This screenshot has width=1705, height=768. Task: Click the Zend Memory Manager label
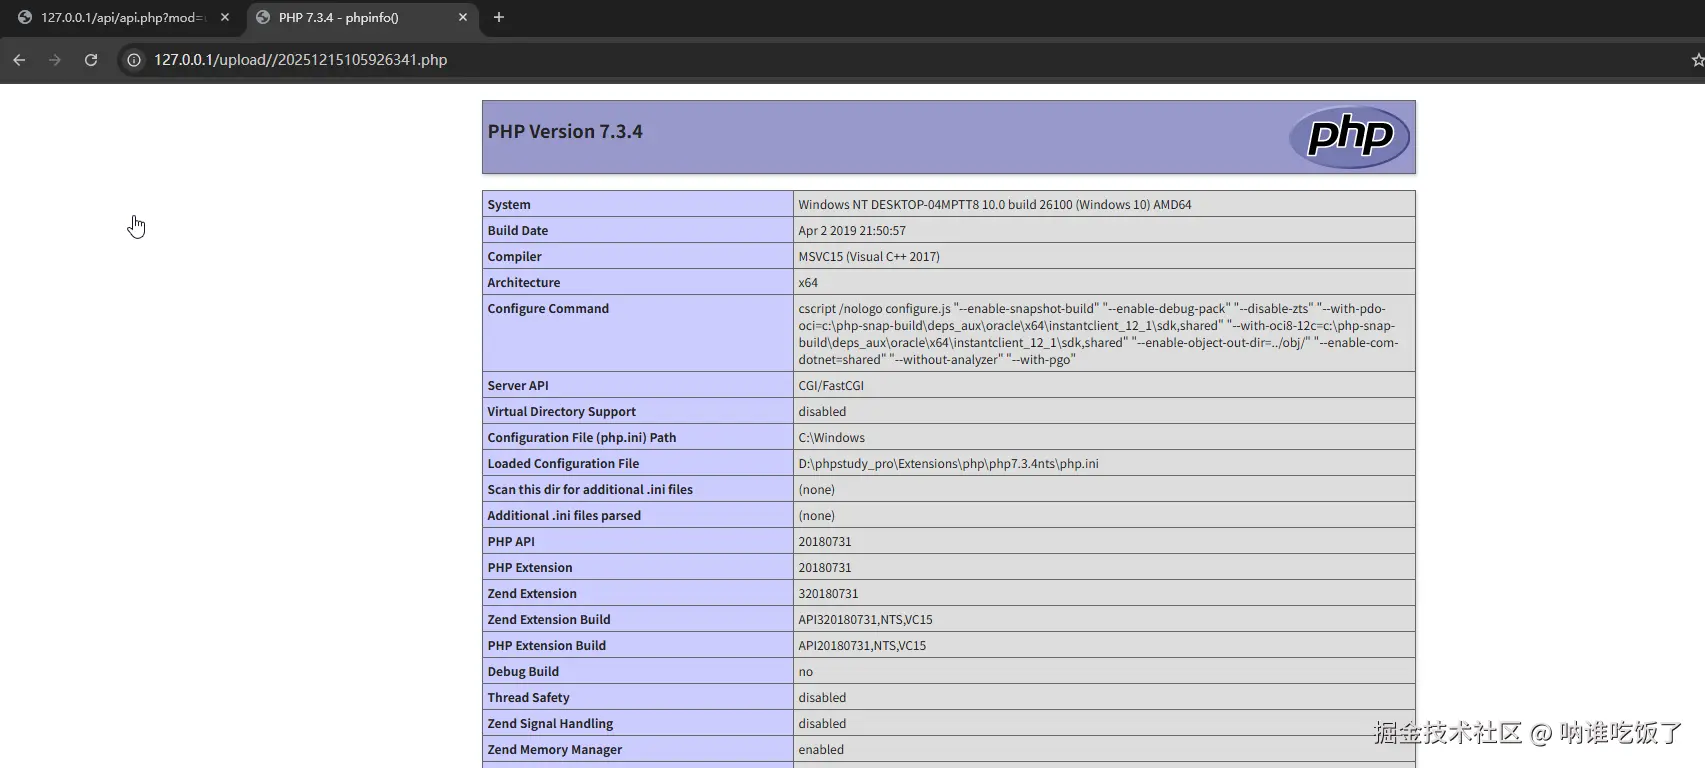click(x=555, y=749)
